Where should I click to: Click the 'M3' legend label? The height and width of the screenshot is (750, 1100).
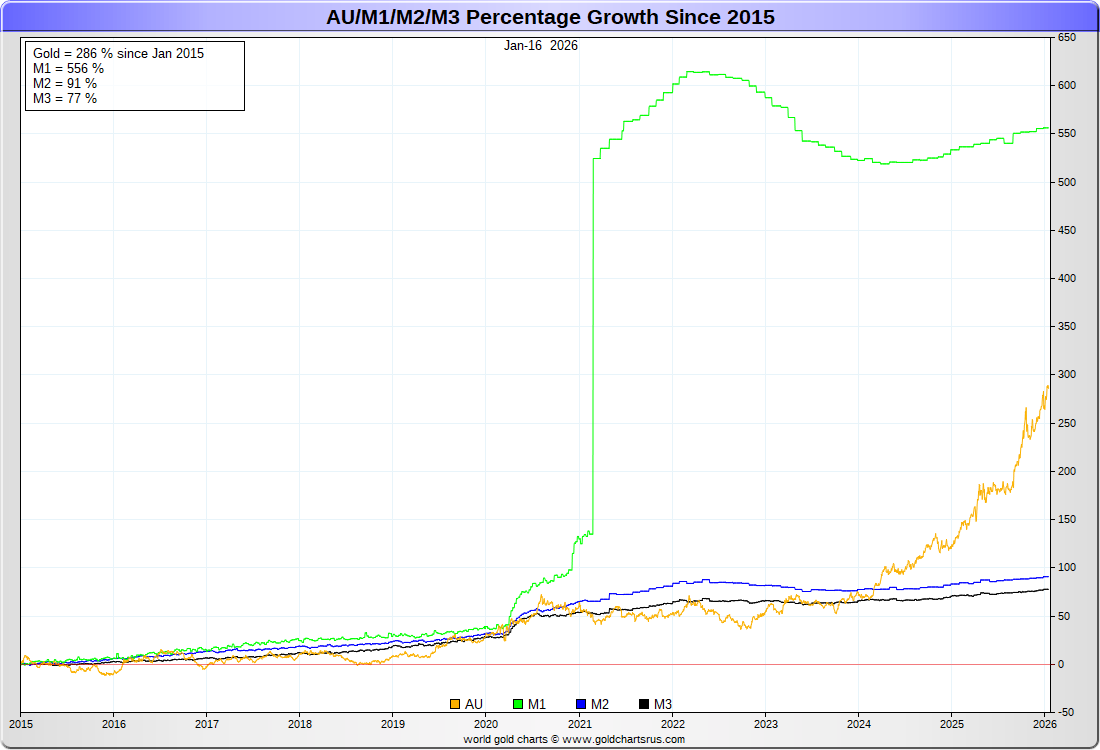pos(663,704)
